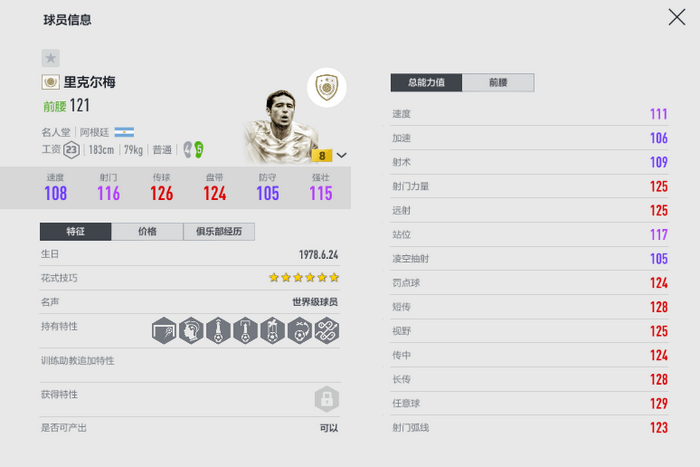Toggle stats view to 总能力值
Image resolution: width=700 pixels, height=467 pixels.
(426, 83)
